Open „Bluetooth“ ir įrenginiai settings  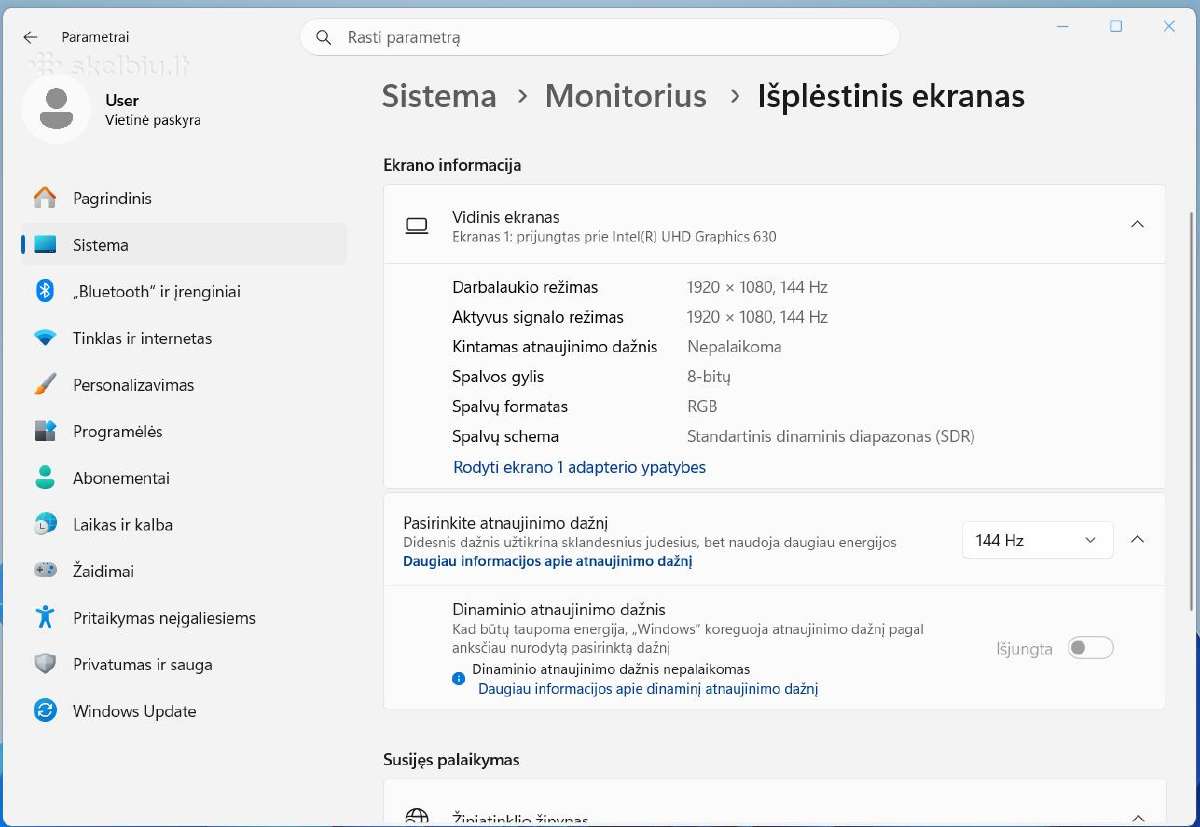tap(183, 291)
